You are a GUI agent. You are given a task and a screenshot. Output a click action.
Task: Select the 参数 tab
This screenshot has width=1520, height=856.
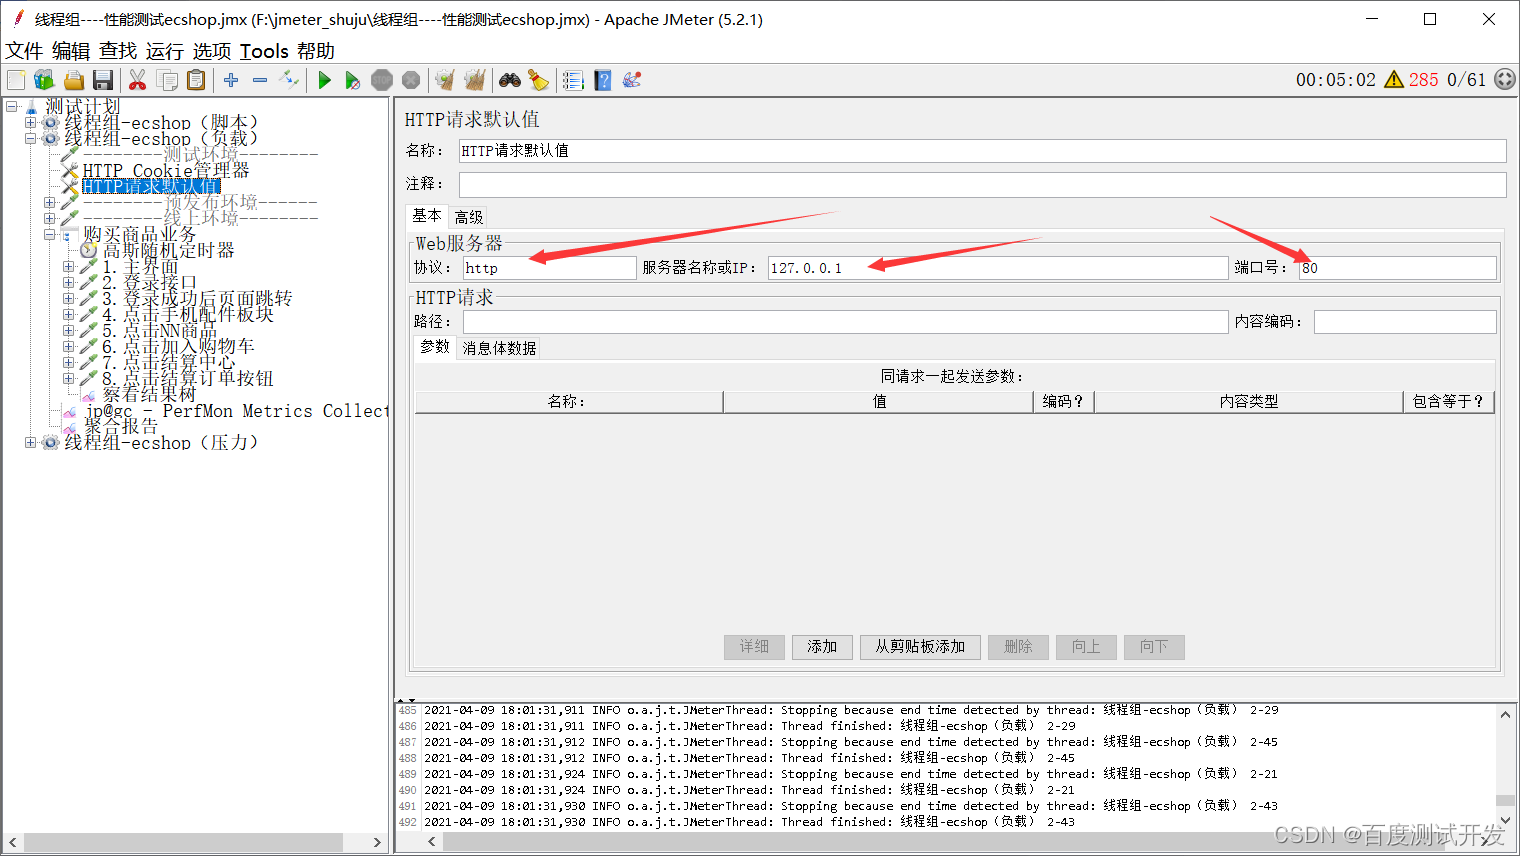click(435, 347)
